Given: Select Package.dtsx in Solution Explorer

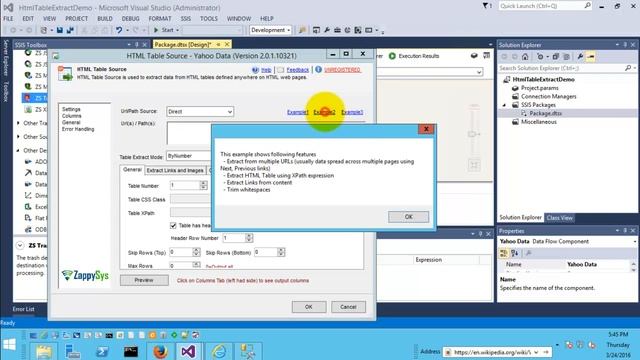Looking at the screenshot, I should point(545,113).
